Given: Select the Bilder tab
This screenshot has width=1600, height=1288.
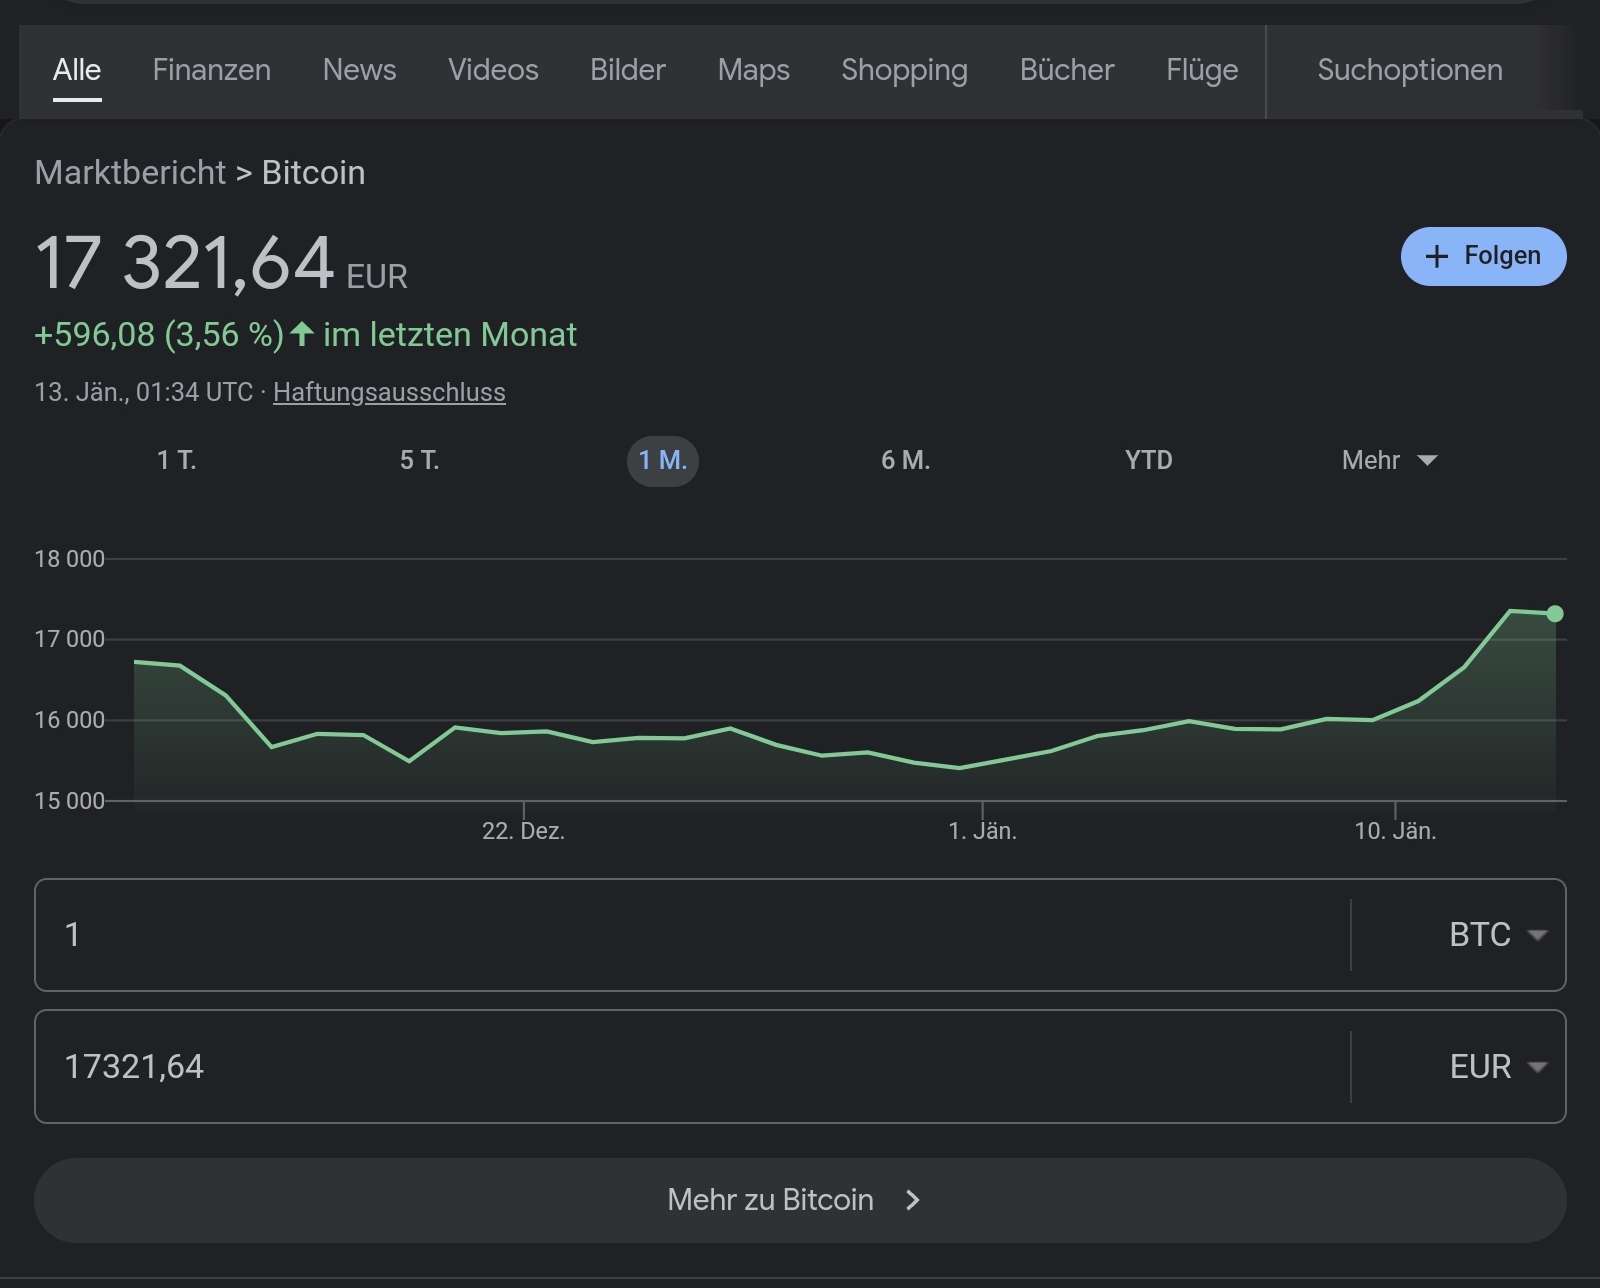Looking at the screenshot, I should click(627, 70).
